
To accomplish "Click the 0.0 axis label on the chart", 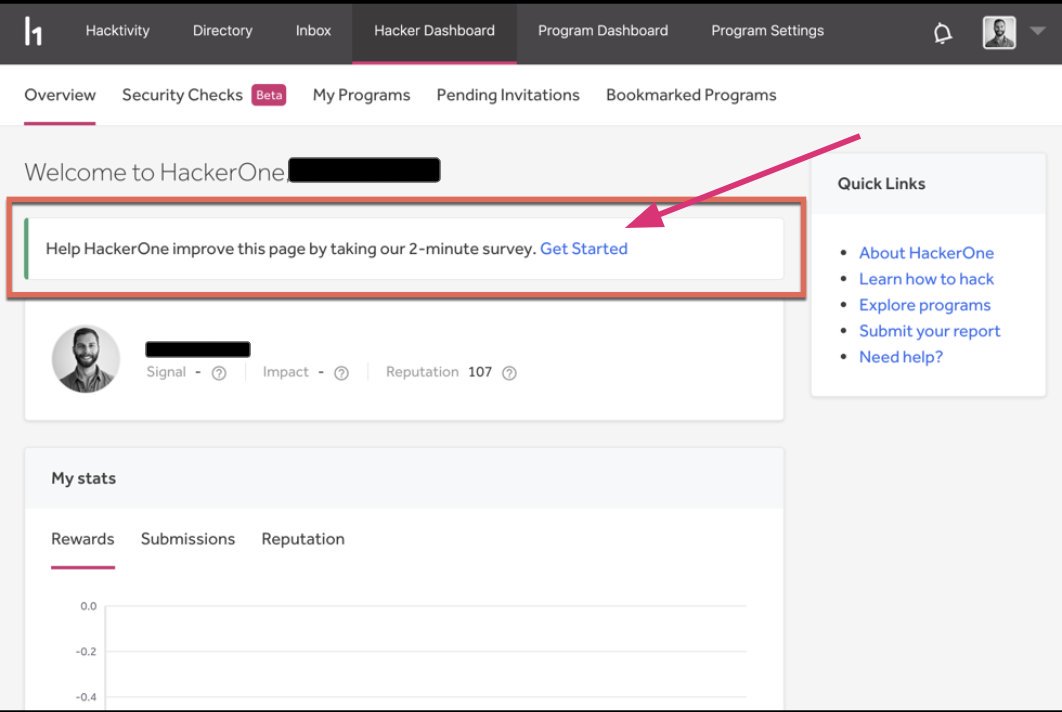I will point(88,606).
